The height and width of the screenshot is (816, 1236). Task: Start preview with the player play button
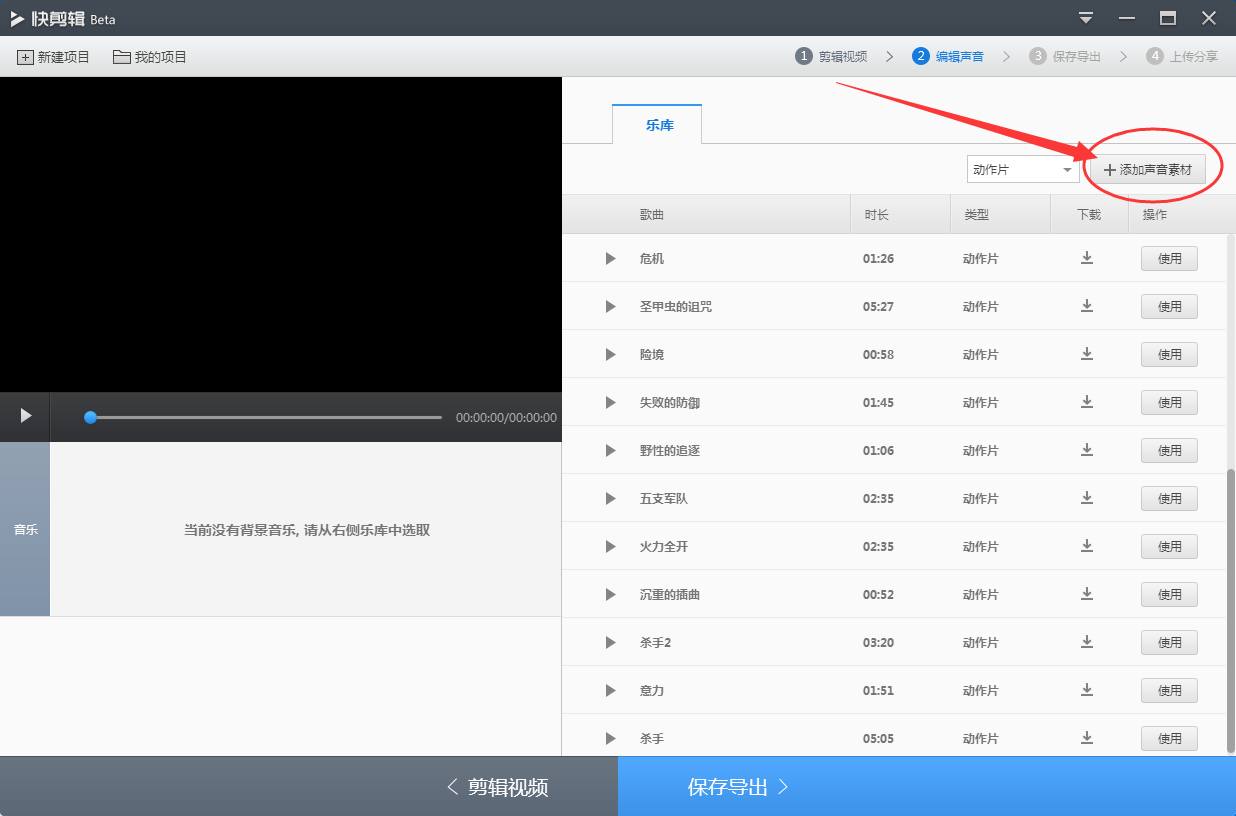tap(24, 417)
